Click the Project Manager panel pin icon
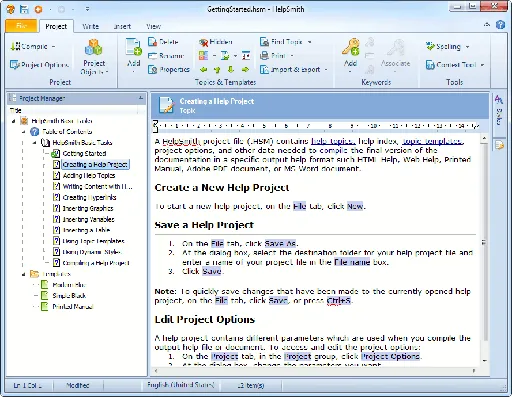This screenshot has width=512, height=397. 141,98
